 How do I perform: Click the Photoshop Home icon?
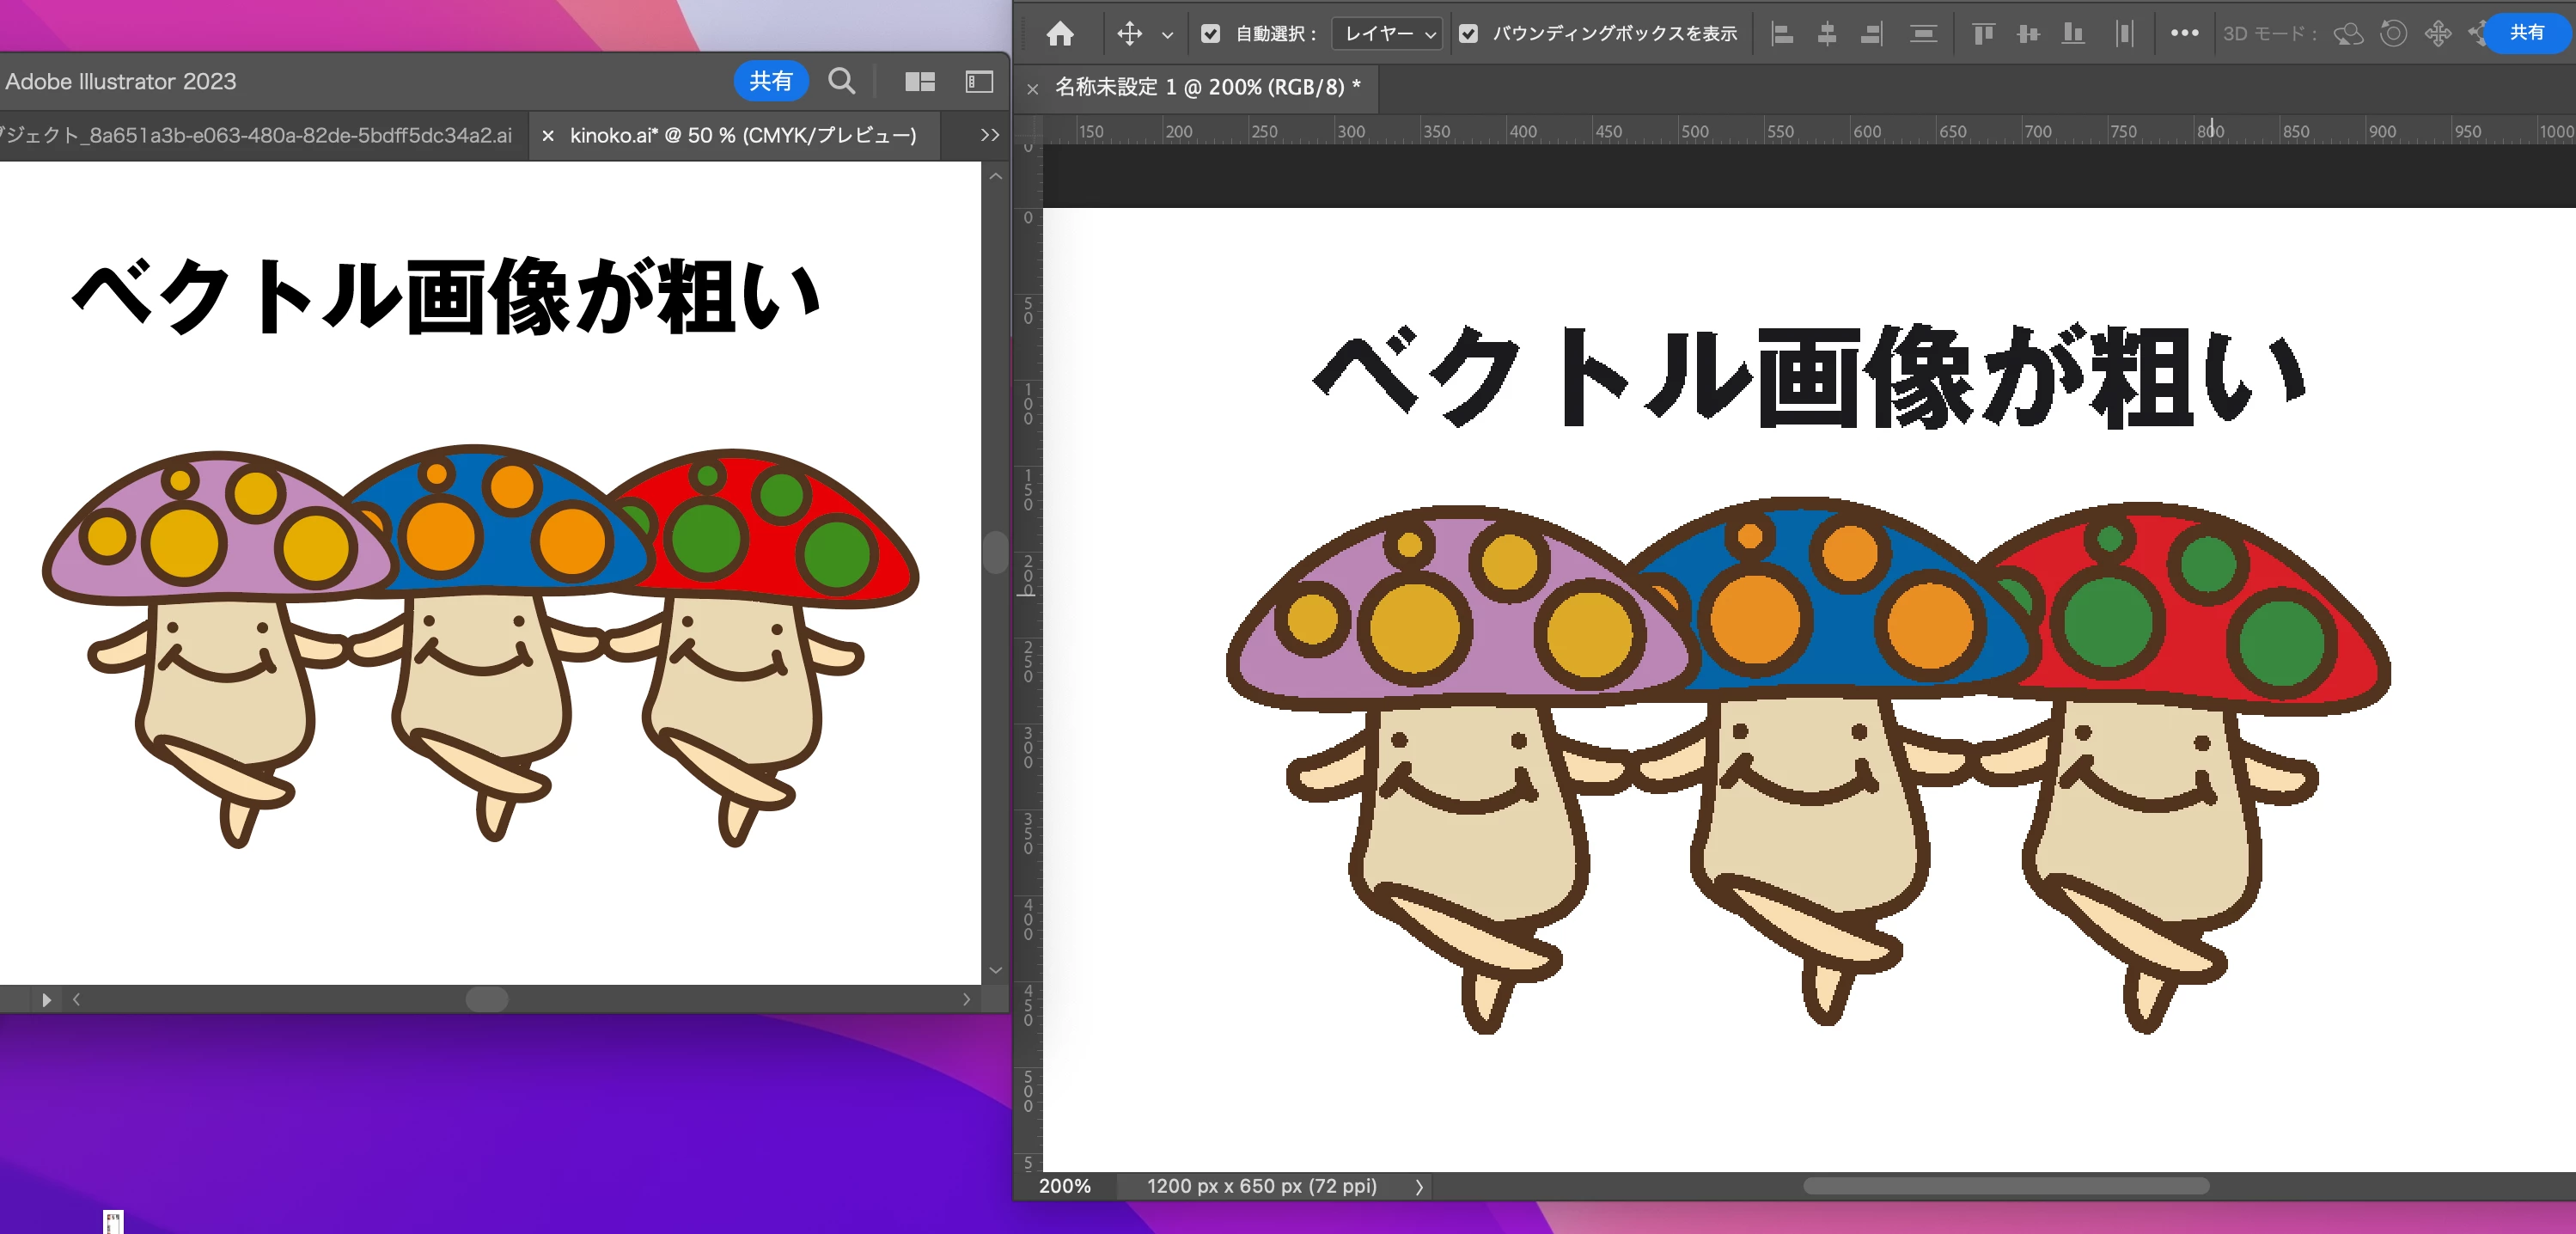tap(1060, 34)
